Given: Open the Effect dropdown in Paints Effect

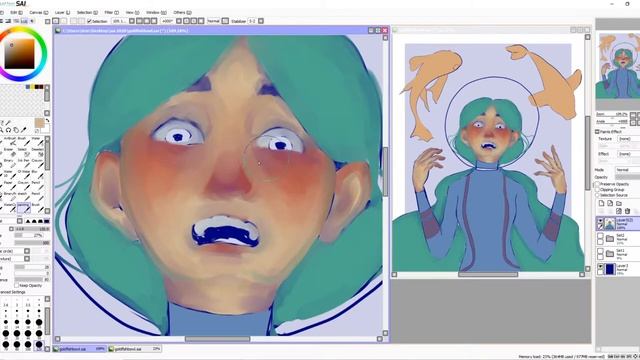Looking at the screenshot, I should [x=629, y=154].
